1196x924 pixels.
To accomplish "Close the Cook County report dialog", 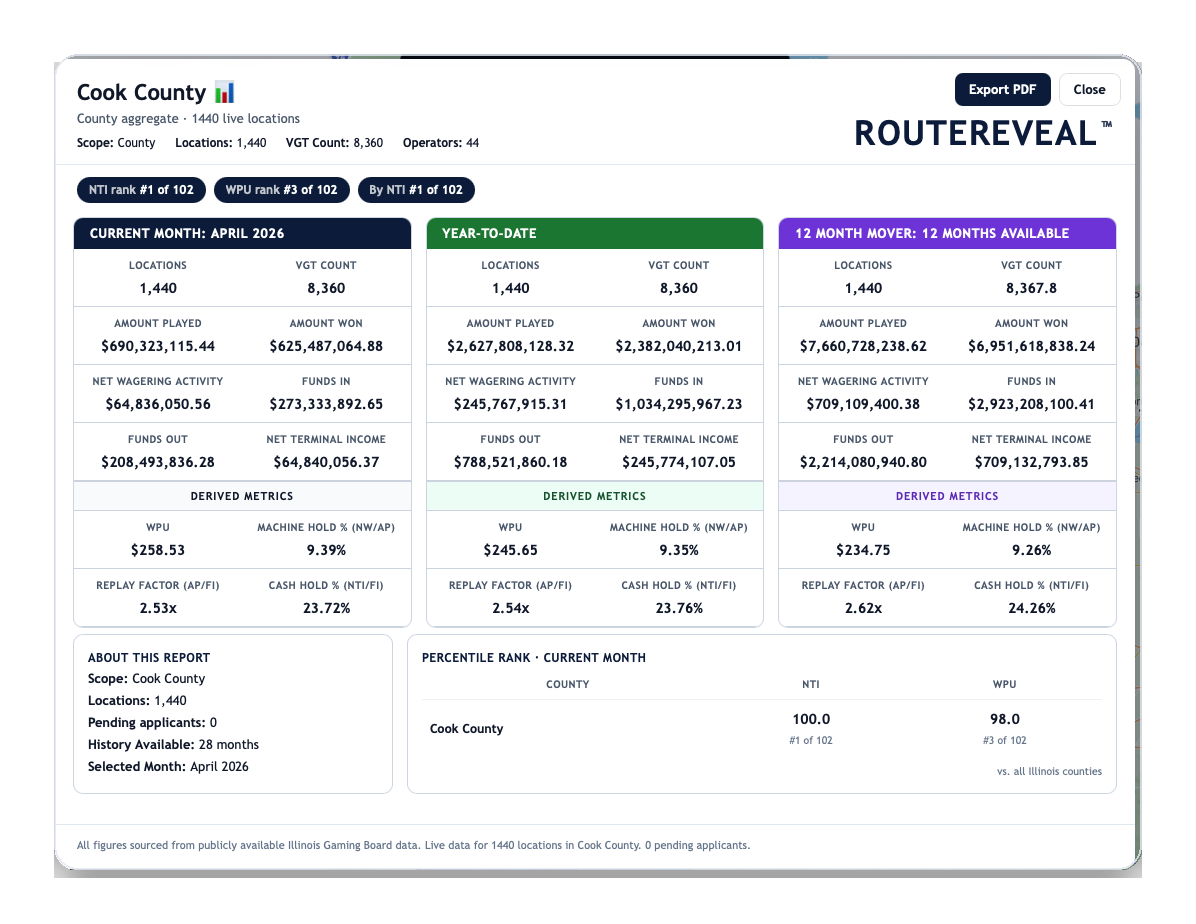I will pos(1089,90).
